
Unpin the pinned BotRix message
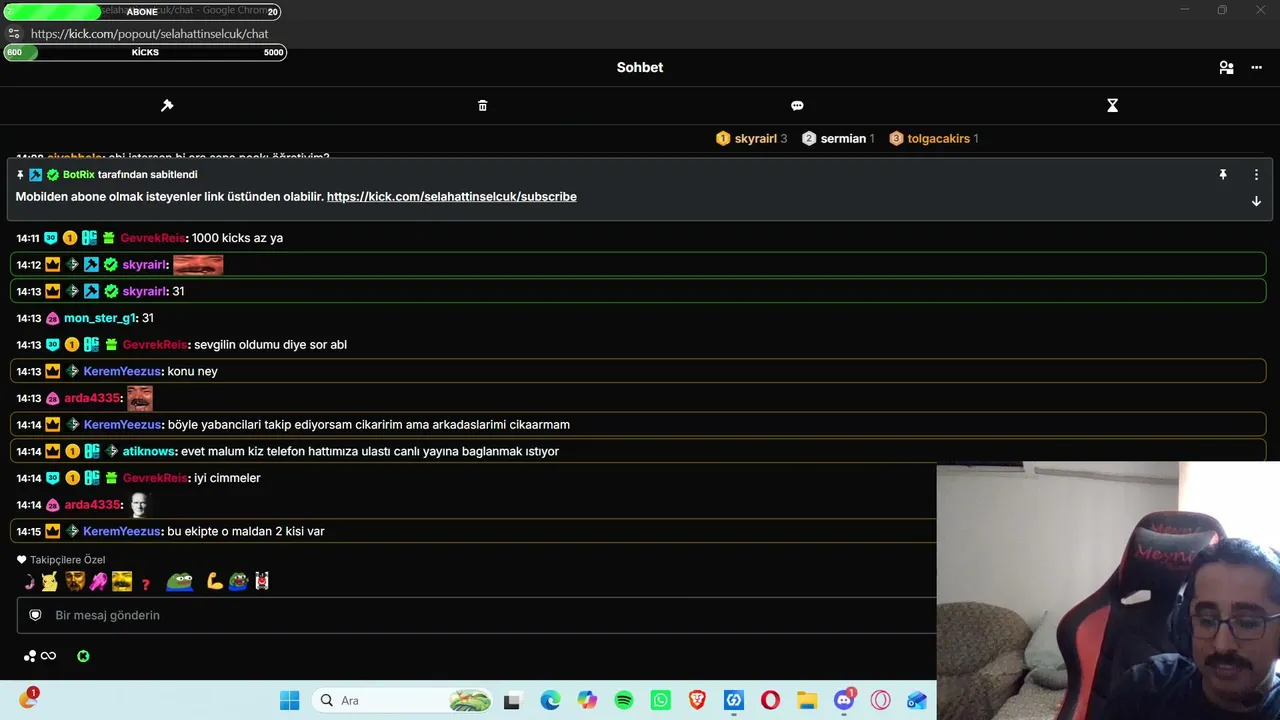point(1222,175)
